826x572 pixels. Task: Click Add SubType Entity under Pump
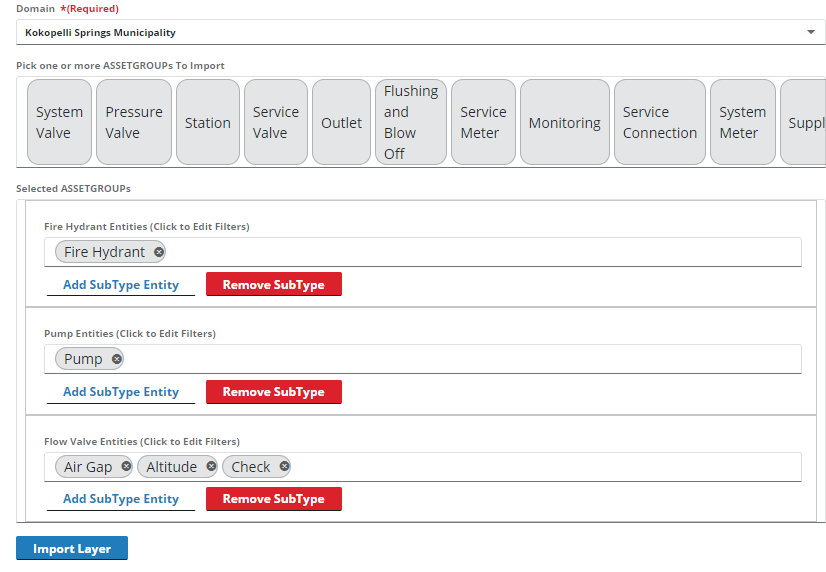[x=121, y=392]
